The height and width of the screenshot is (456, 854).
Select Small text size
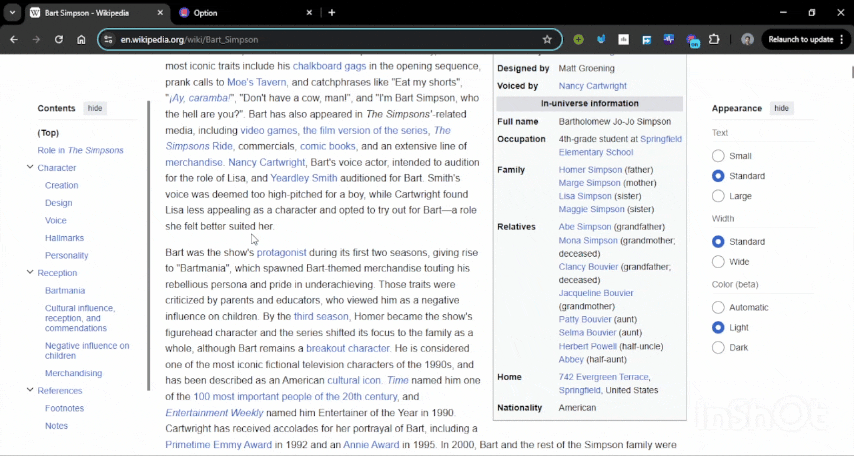coord(718,156)
